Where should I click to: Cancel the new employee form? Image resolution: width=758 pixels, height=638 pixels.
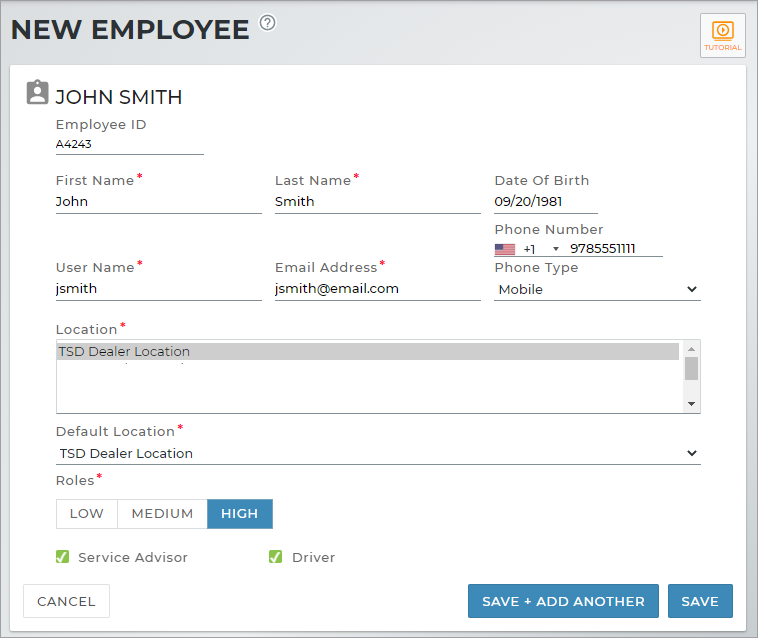tap(66, 601)
